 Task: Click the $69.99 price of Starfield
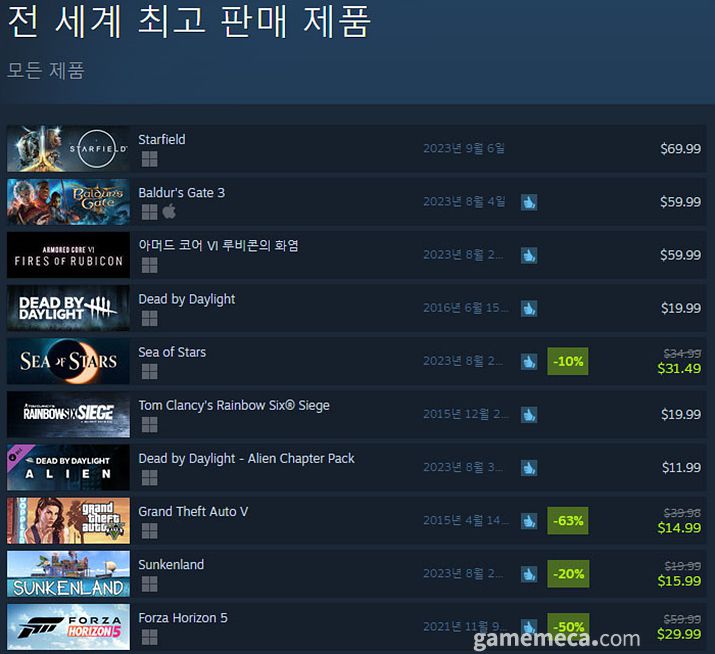[680, 149]
